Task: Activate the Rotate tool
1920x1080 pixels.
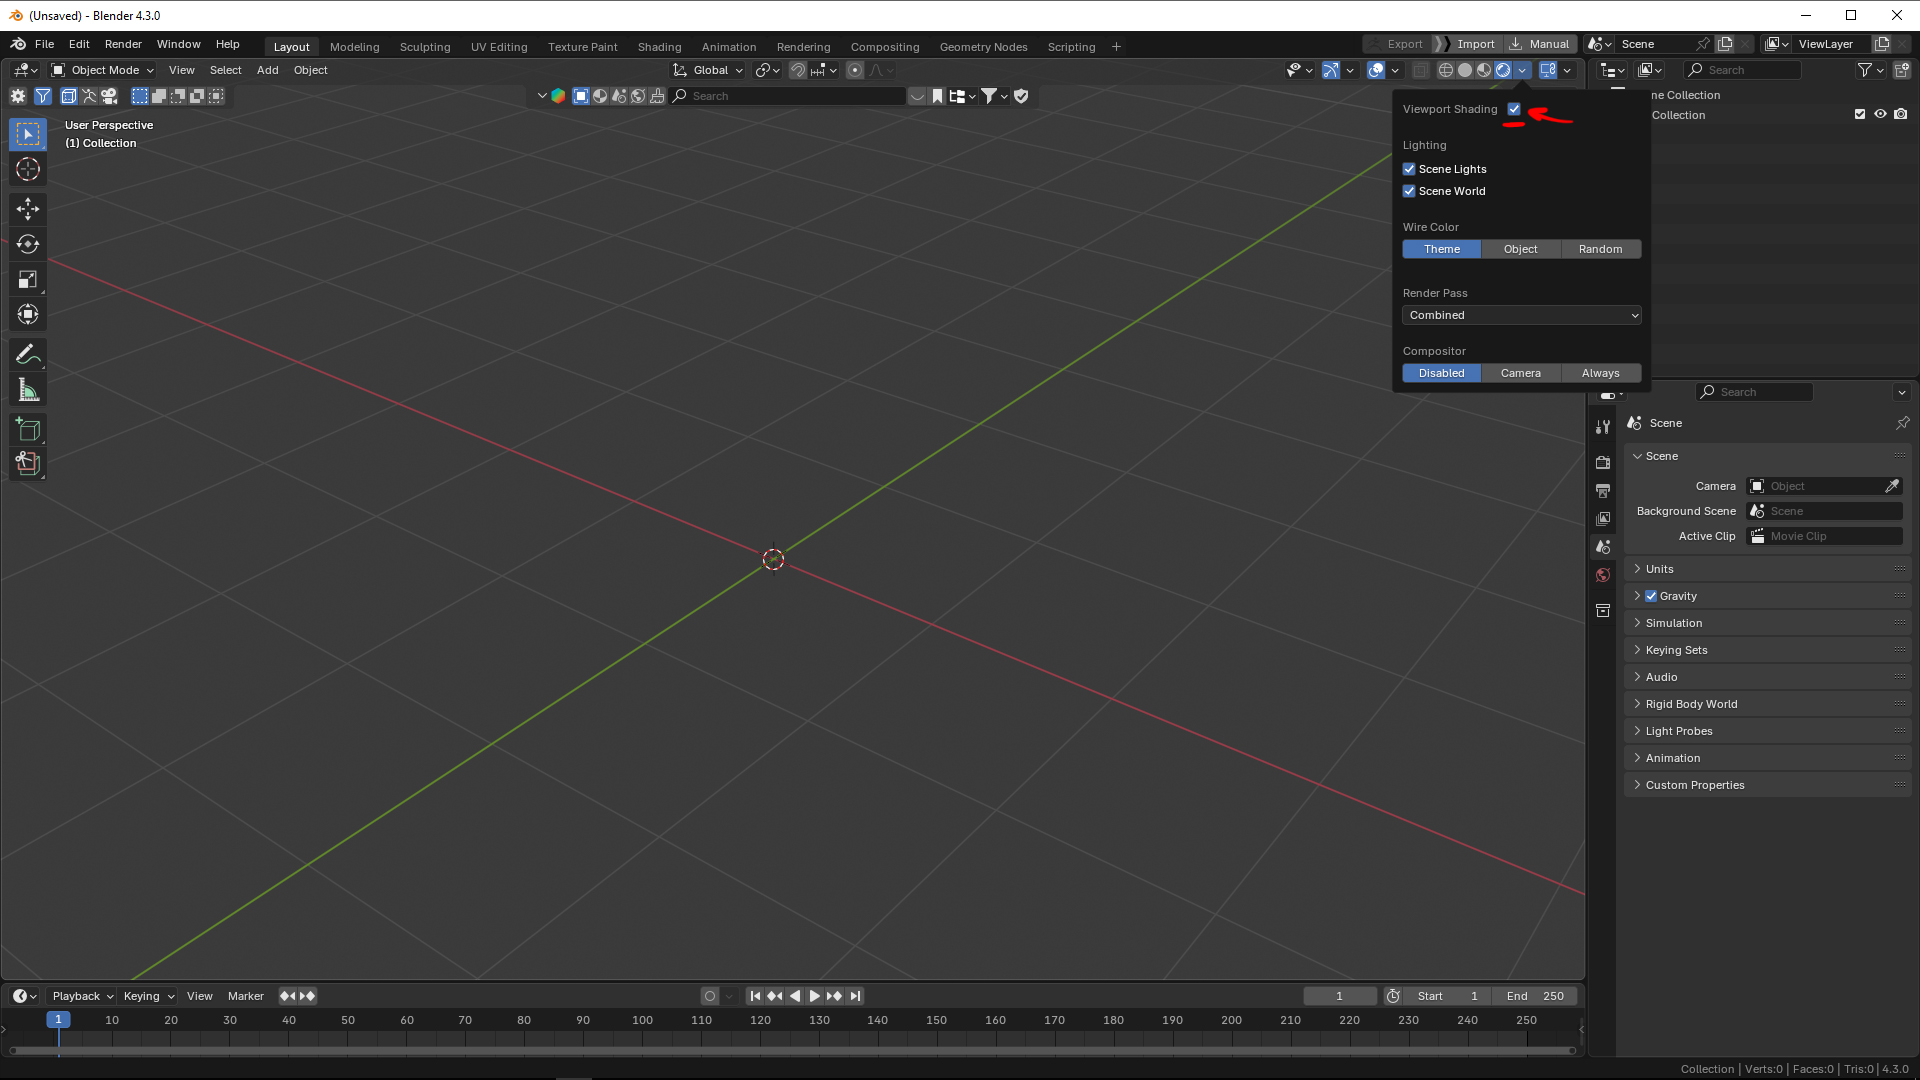Action: (x=28, y=244)
